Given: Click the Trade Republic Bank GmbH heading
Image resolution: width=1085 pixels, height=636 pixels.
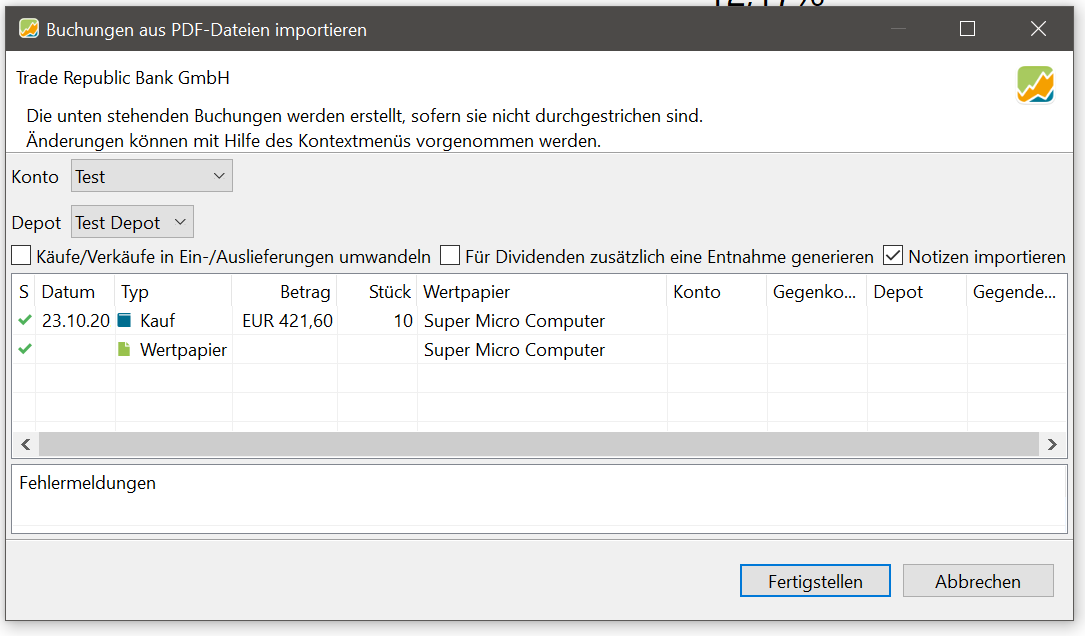Looking at the screenshot, I should coord(122,78).
